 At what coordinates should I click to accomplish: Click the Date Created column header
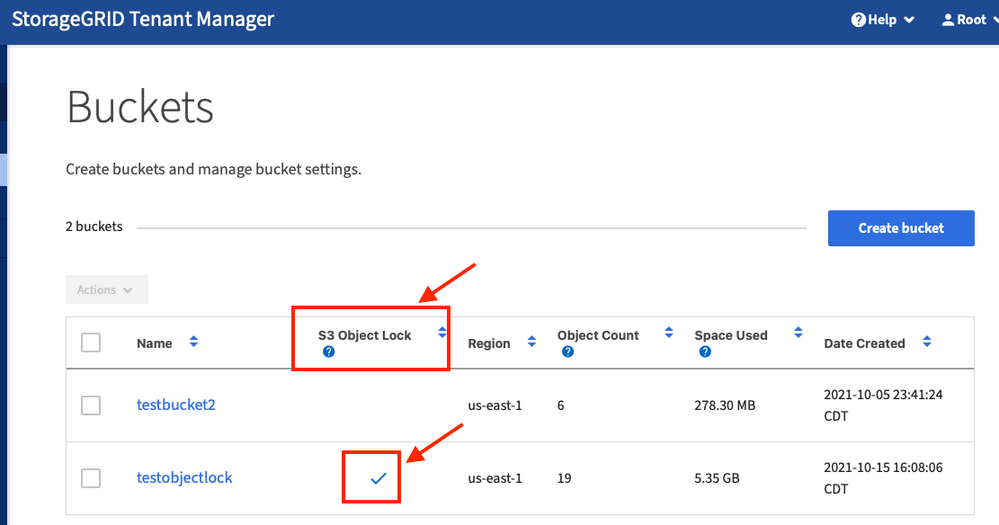pyautogui.click(x=865, y=343)
